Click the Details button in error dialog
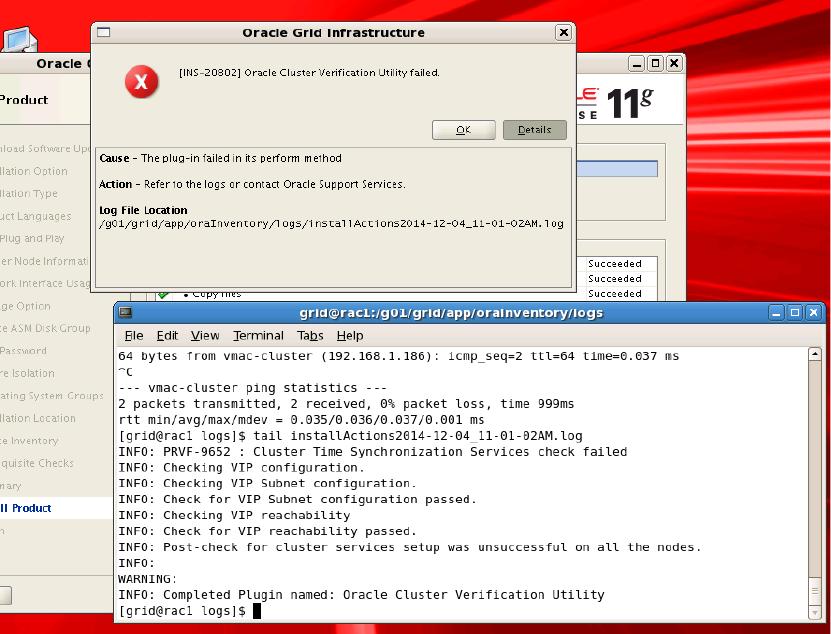Screen dimensions: 831x634 (534, 130)
